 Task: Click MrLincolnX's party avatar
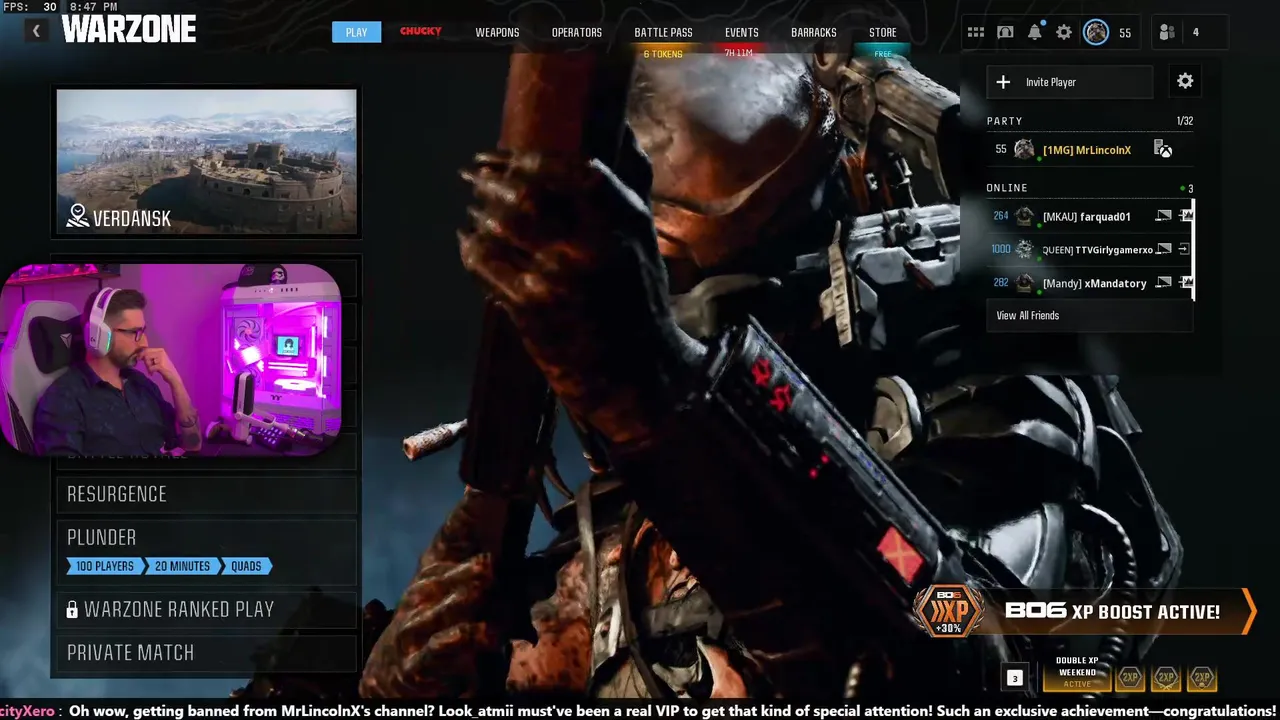point(1024,150)
